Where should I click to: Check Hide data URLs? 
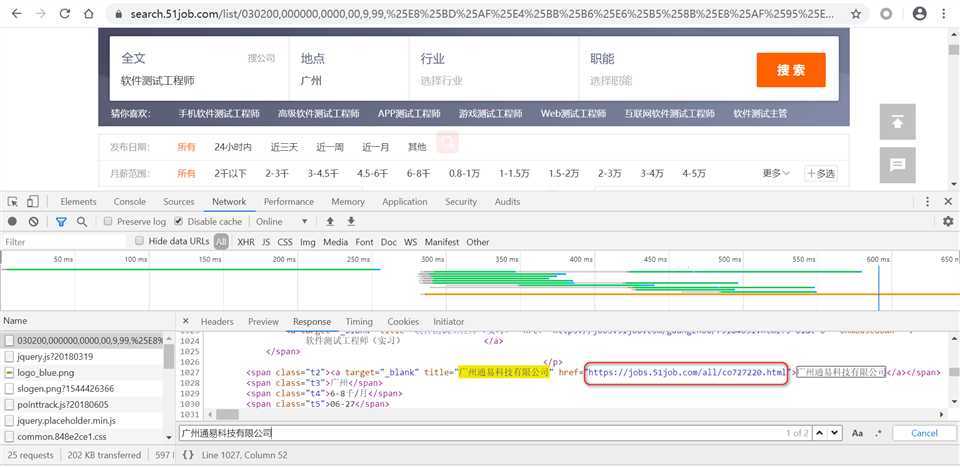(139, 241)
